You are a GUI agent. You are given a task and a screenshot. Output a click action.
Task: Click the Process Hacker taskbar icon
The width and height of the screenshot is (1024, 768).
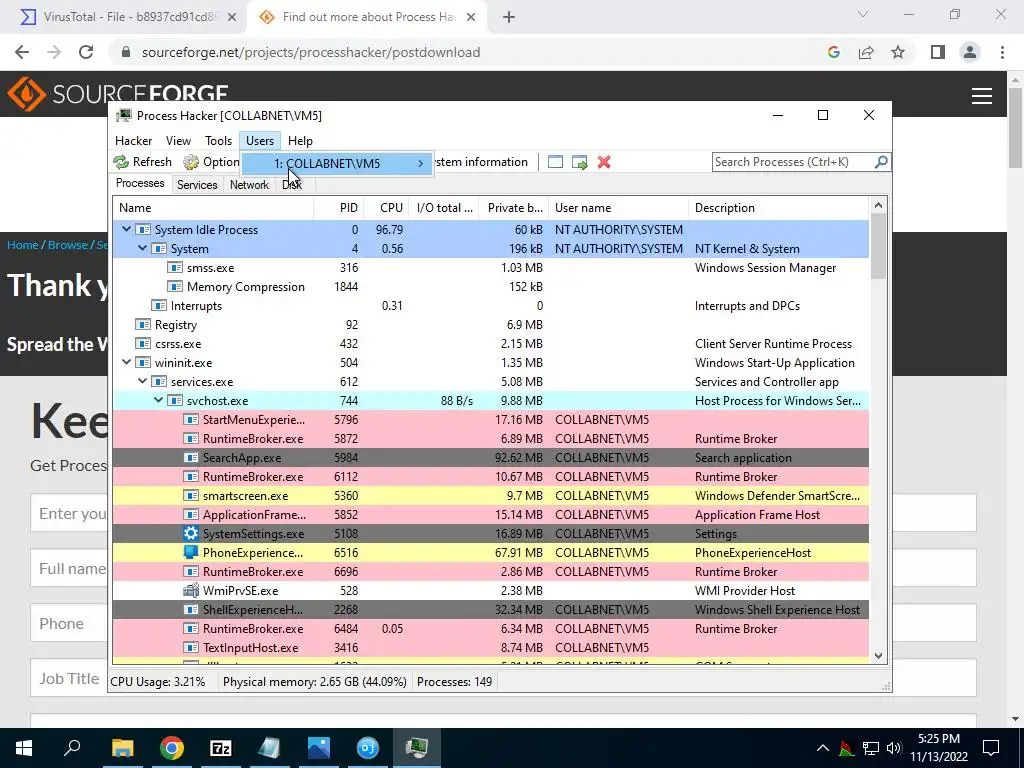(417, 748)
